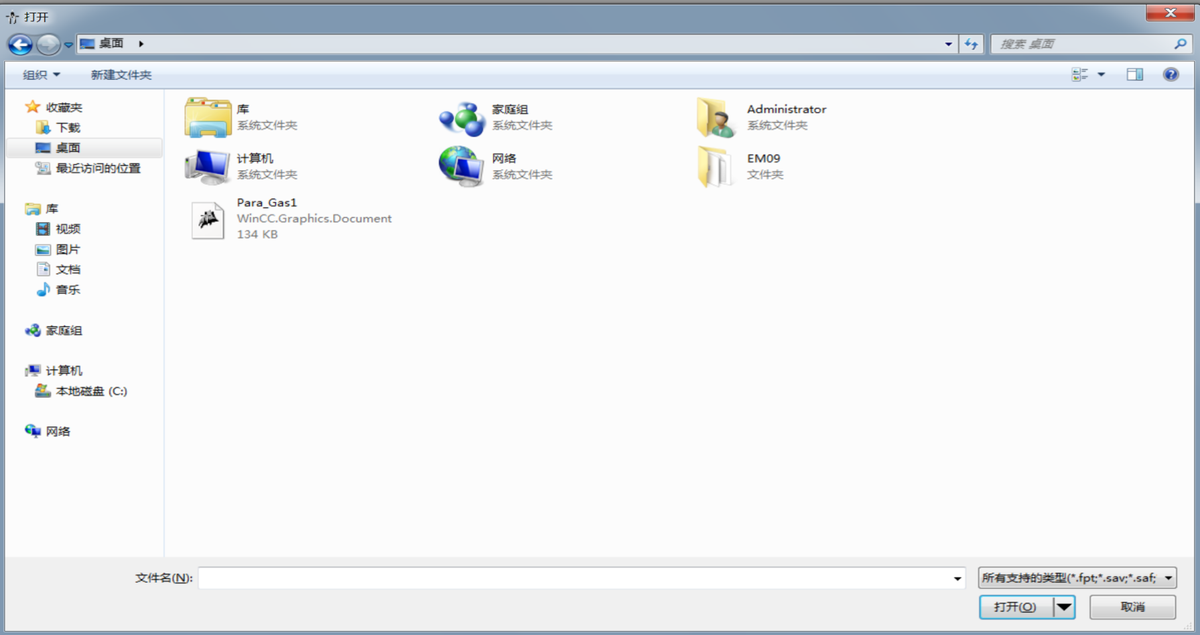The width and height of the screenshot is (1200, 635).
Task: Open the Para_Gas1 WinCC graphics document
Action: pos(209,219)
